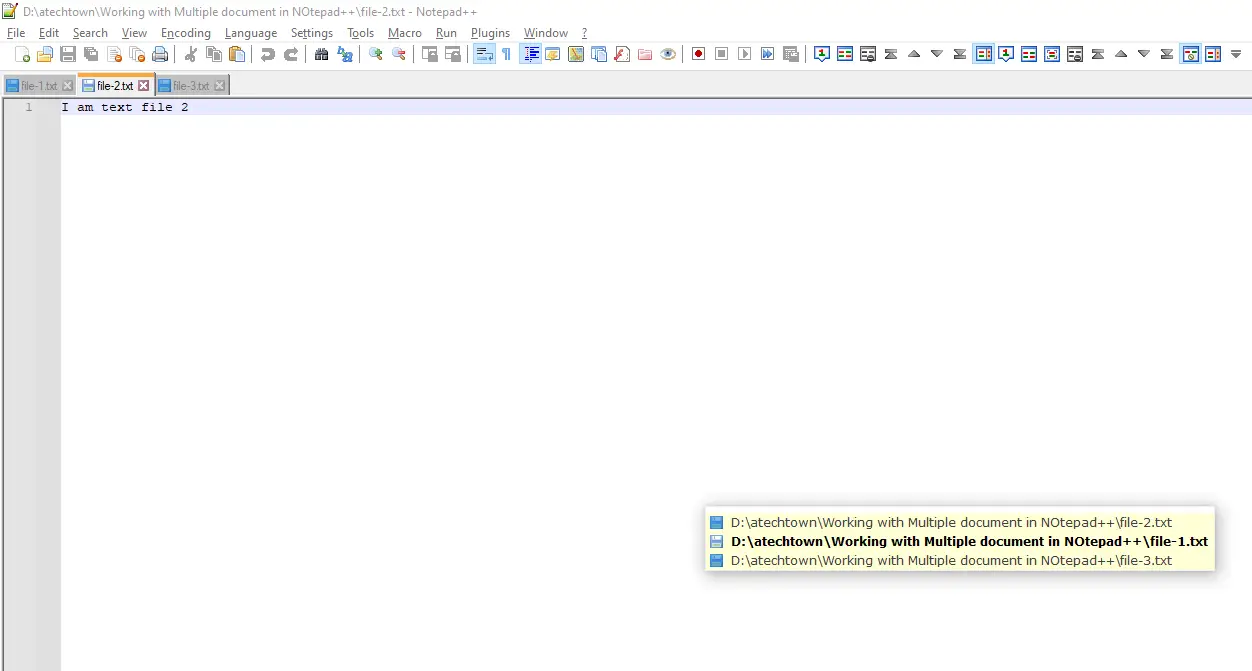Open the Window menu

[x=546, y=33]
